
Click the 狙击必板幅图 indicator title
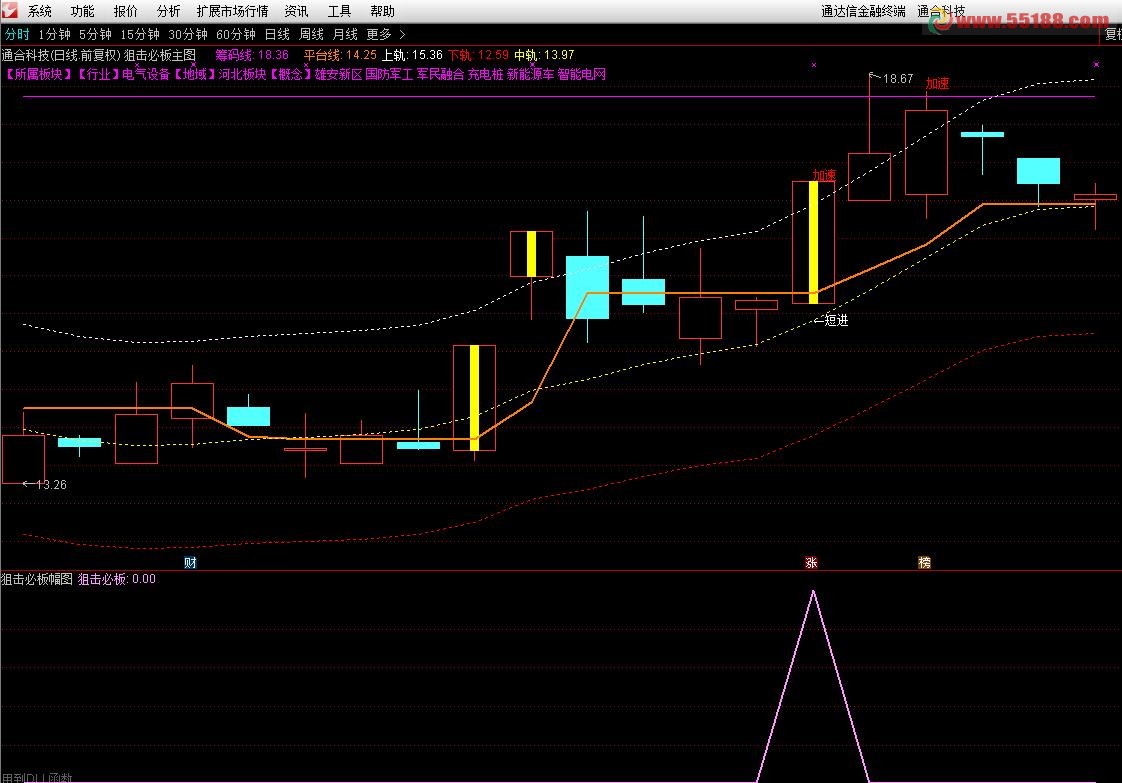(37, 579)
